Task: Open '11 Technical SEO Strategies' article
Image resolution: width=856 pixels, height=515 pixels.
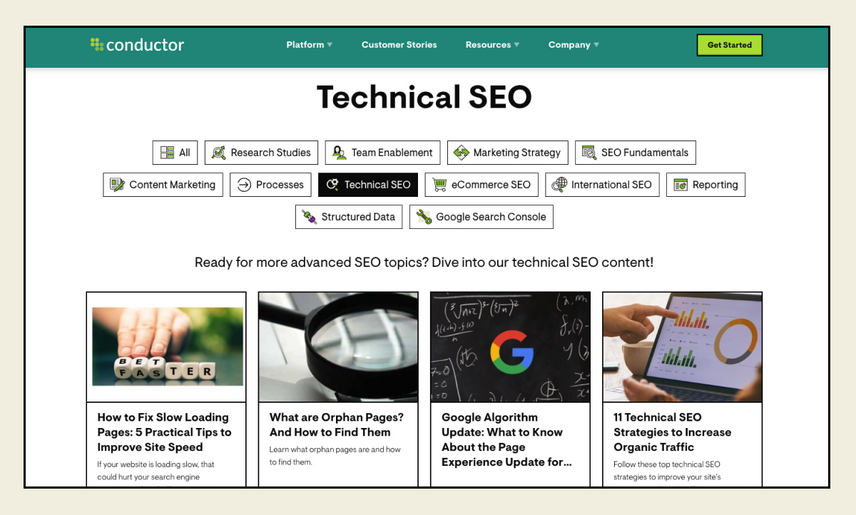Action: [x=672, y=432]
